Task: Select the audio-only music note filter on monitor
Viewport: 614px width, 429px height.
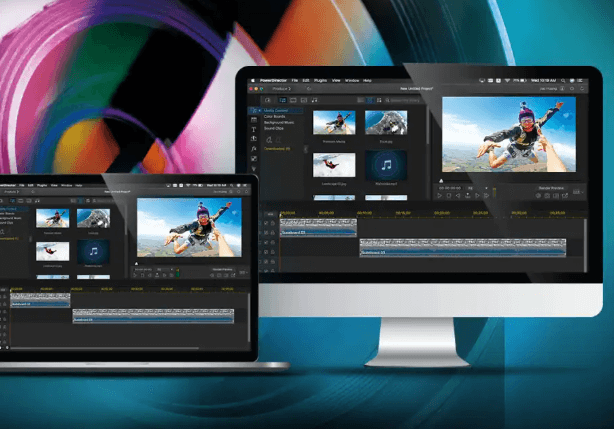Action: (314, 100)
